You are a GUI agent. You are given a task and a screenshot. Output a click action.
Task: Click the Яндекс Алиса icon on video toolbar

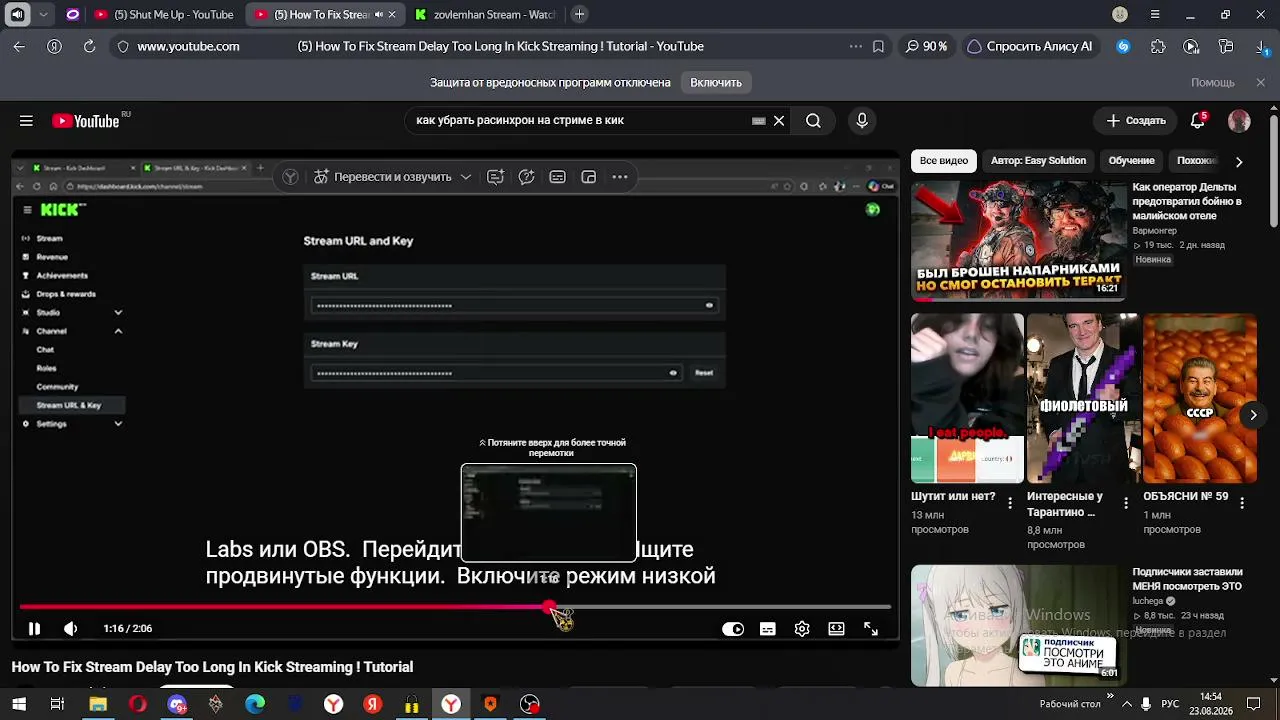pyautogui.click(x=290, y=177)
